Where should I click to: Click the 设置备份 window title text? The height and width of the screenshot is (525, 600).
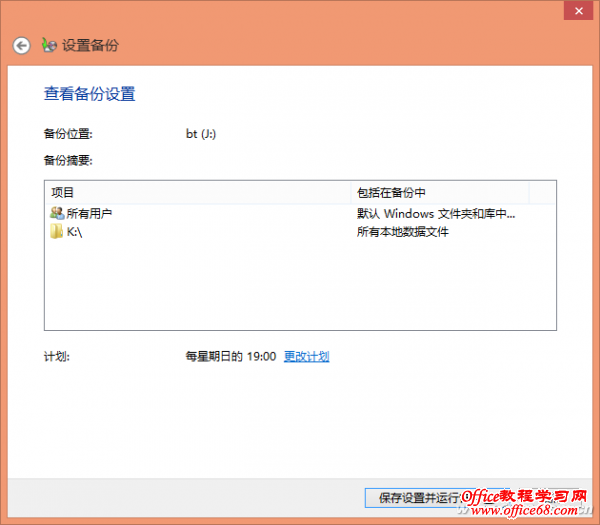coord(91,46)
